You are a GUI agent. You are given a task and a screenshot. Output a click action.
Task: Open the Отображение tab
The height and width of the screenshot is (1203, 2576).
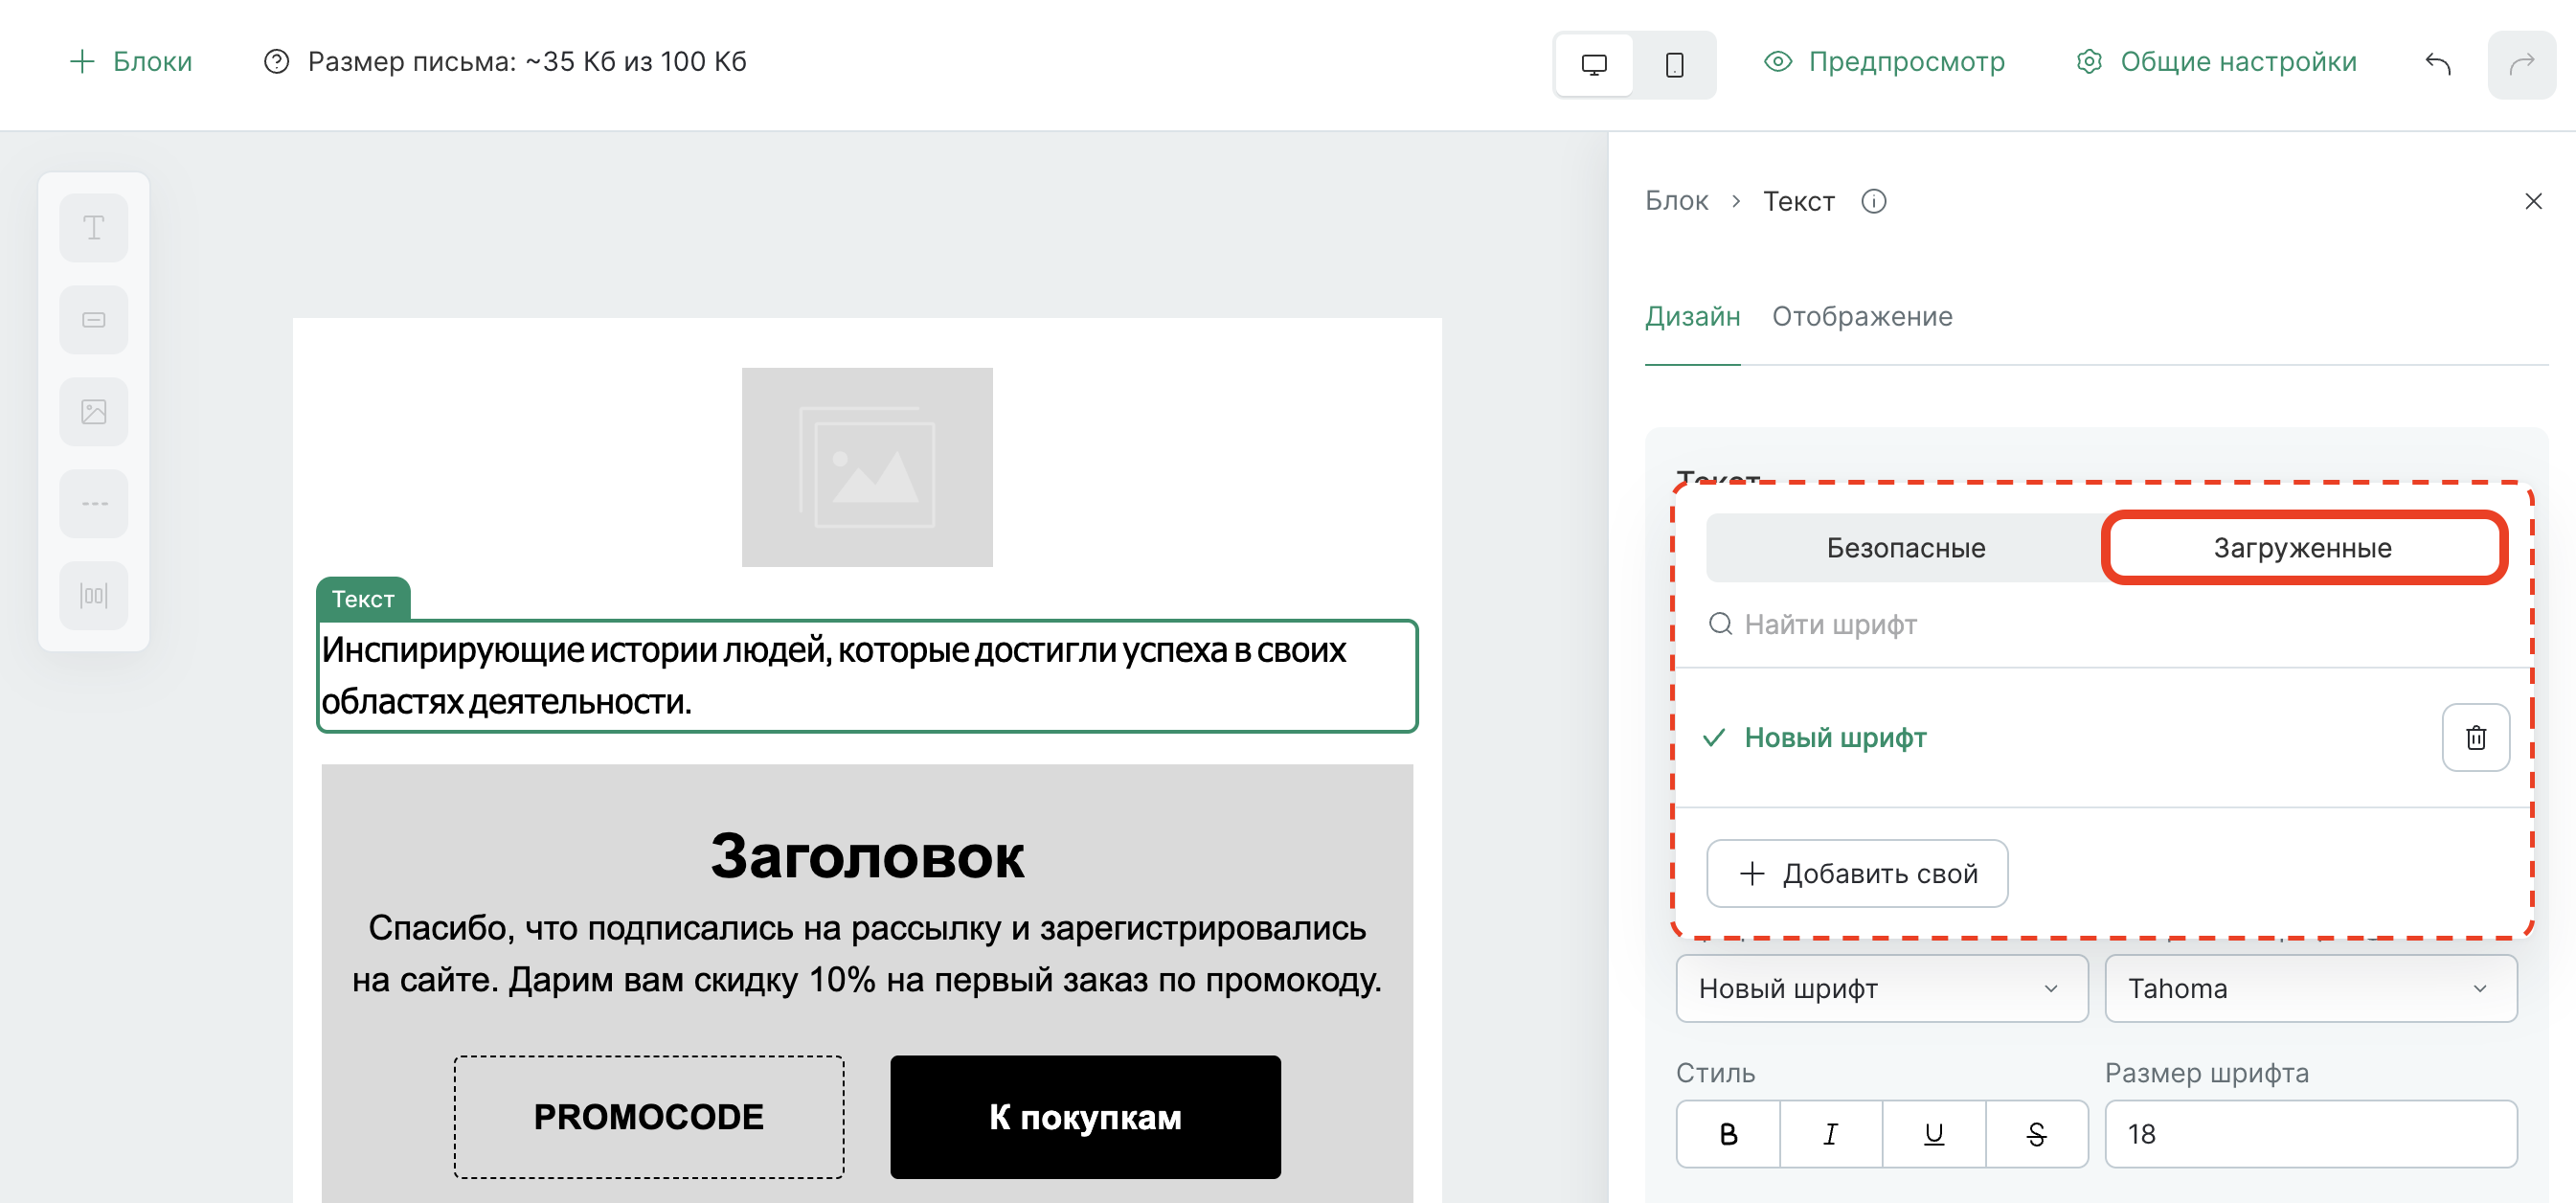[1862, 316]
